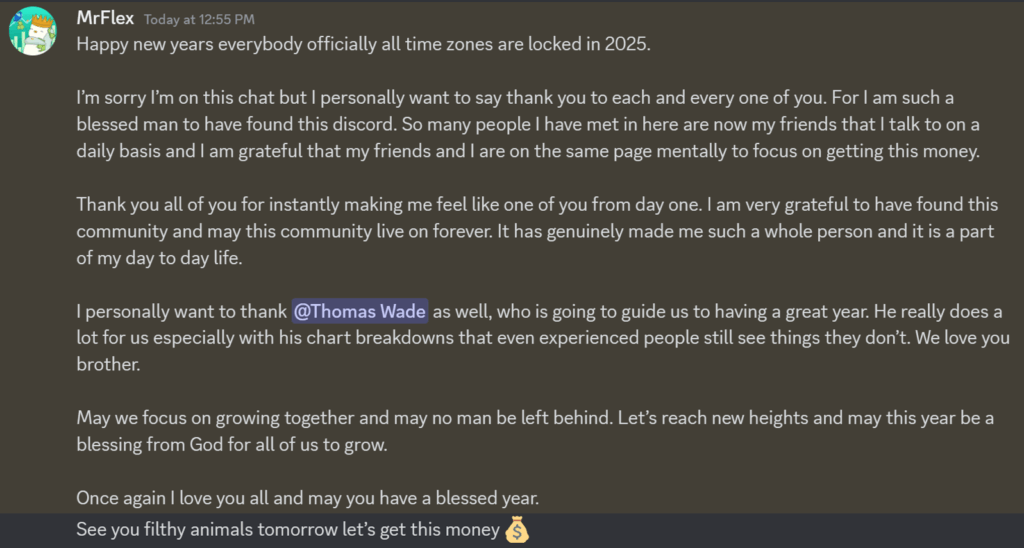Screen dimensions: 1024x548
Task: Click the line Once again I love you all
Action: (308, 498)
